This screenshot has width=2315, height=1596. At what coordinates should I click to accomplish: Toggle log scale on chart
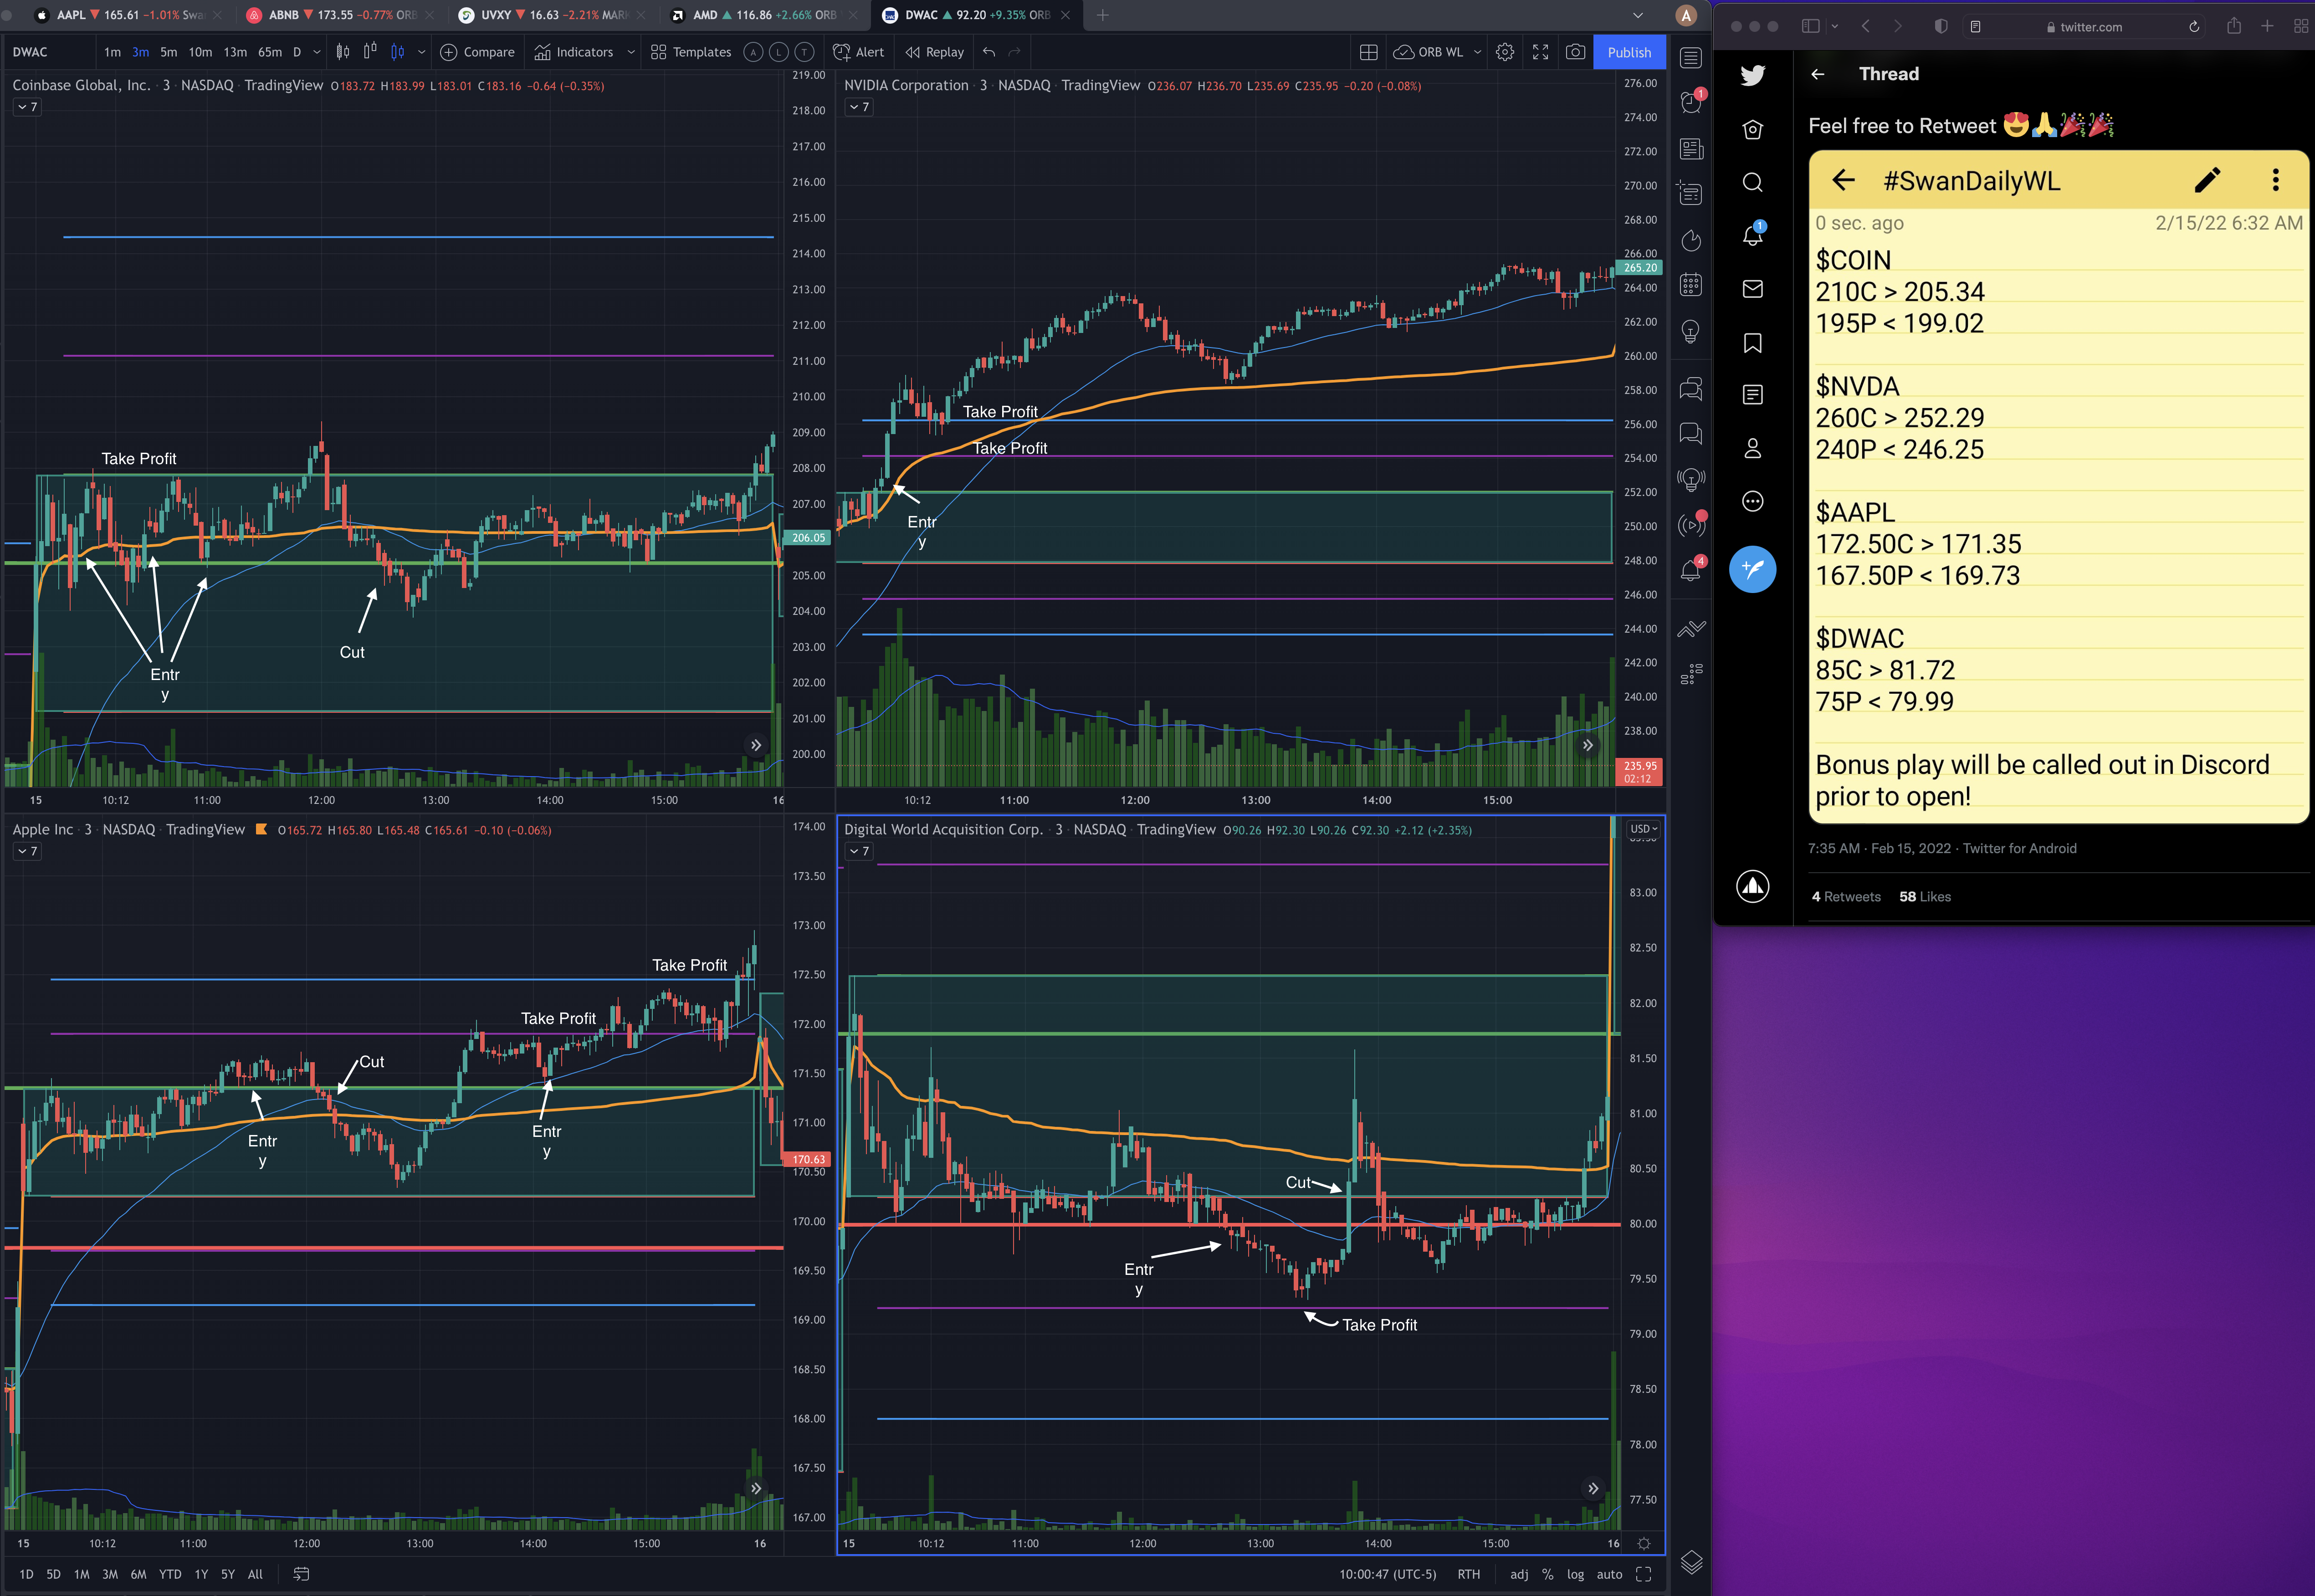pos(1575,1574)
